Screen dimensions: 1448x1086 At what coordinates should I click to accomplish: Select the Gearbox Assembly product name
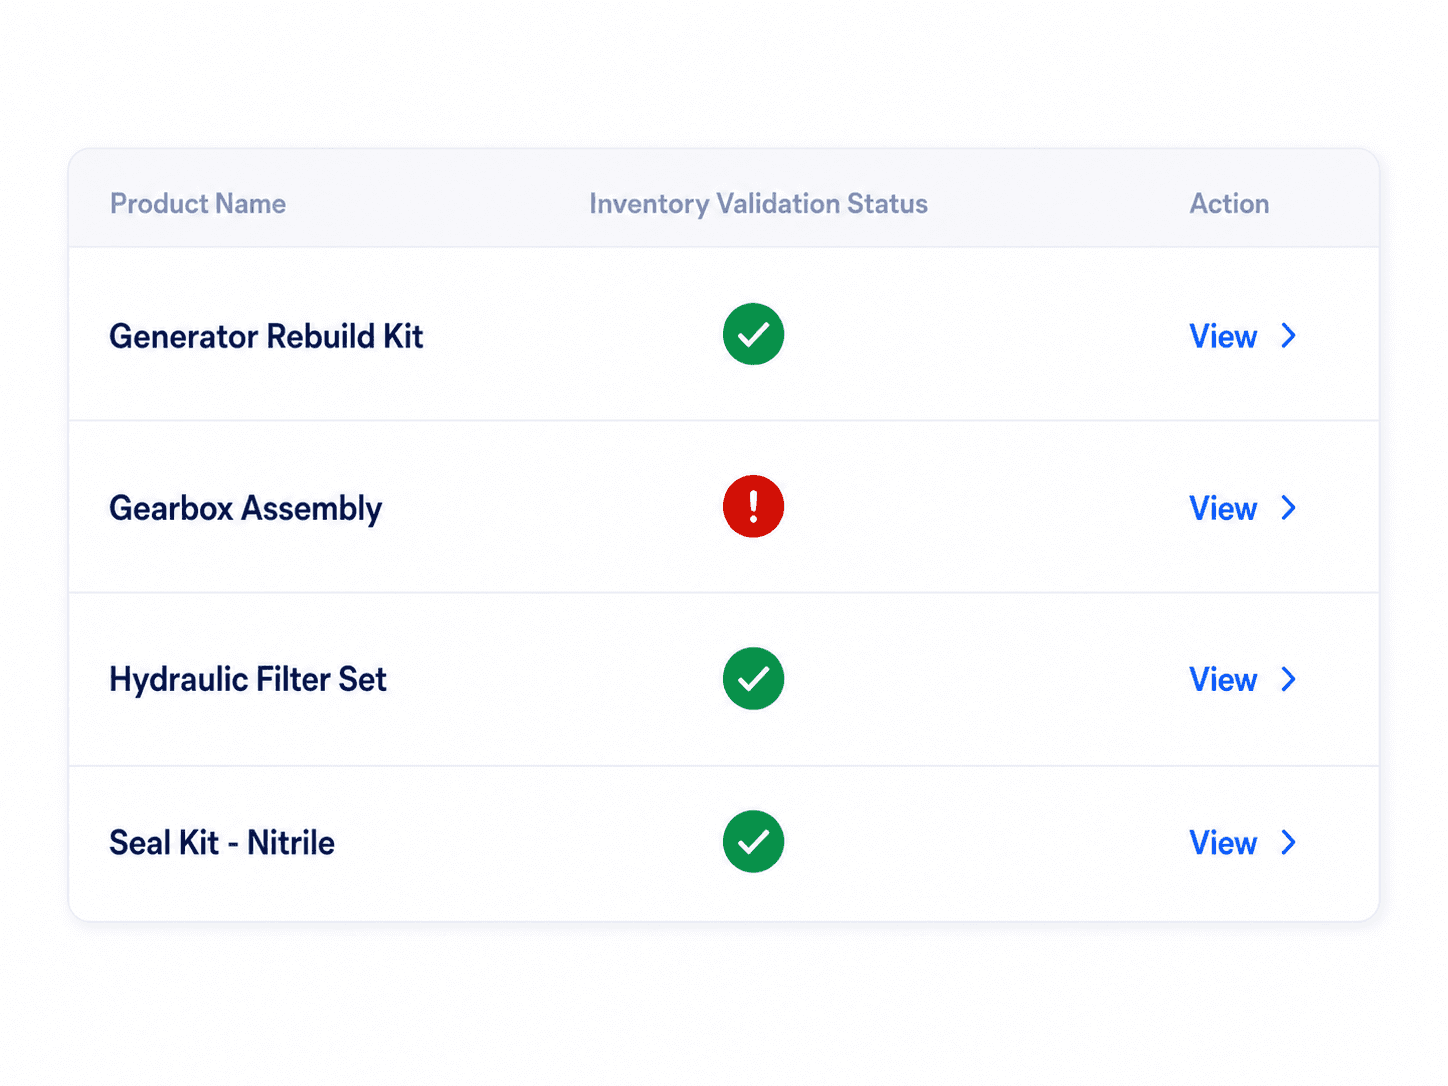(245, 509)
